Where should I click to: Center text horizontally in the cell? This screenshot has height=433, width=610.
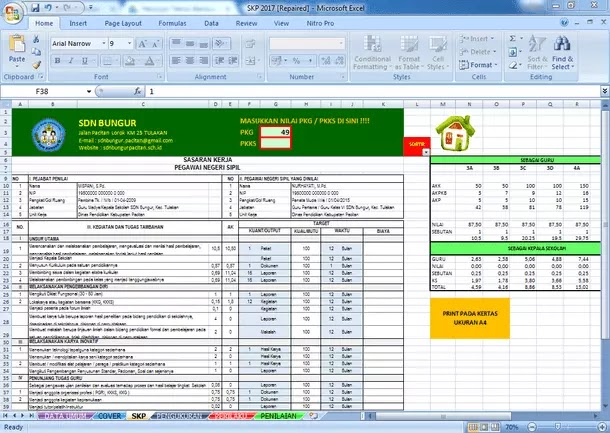tap(190, 61)
